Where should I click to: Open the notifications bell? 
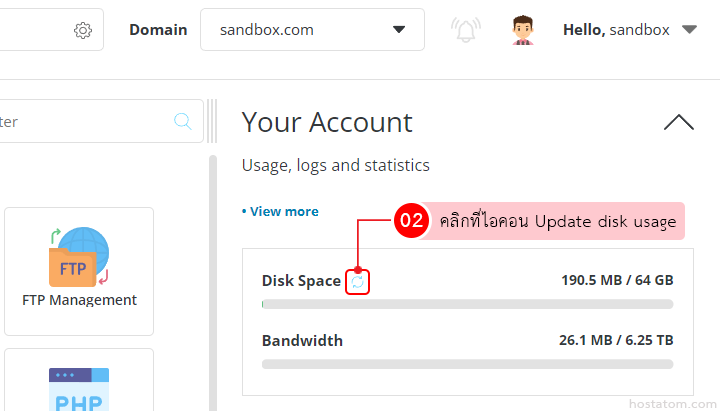pyautogui.click(x=465, y=30)
